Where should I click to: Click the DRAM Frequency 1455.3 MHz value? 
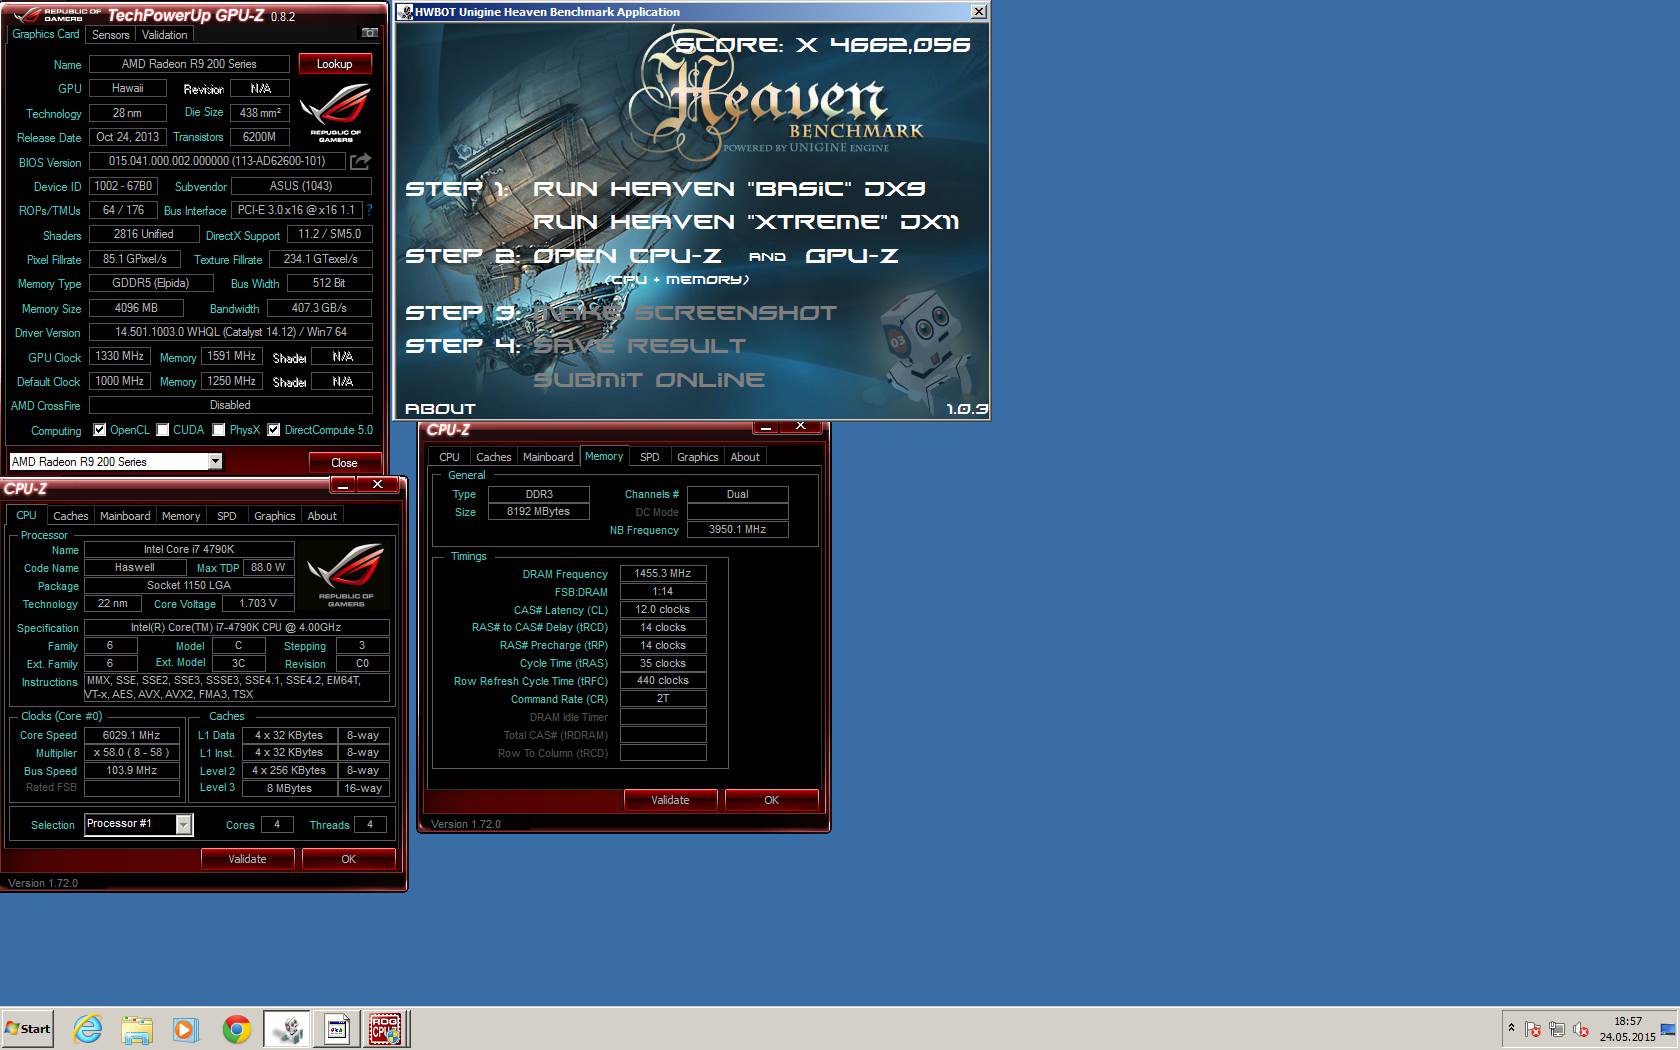(x=663, y=574)
